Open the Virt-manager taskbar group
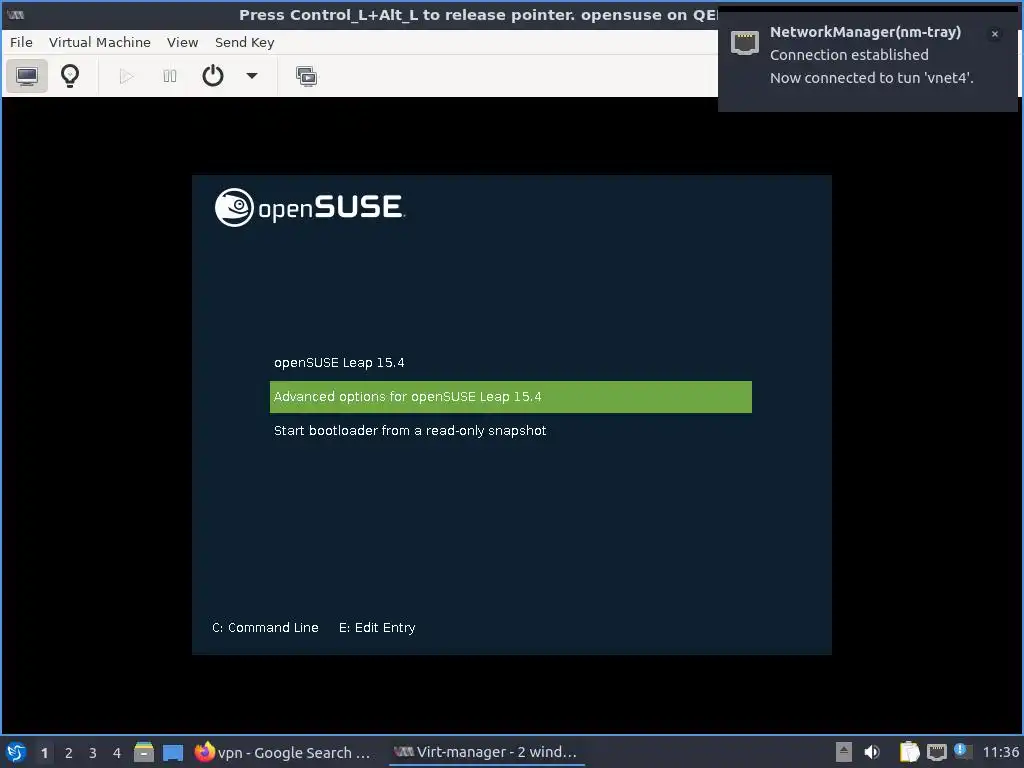Screen dimensions: 1024x768 (x=486, y=752)
